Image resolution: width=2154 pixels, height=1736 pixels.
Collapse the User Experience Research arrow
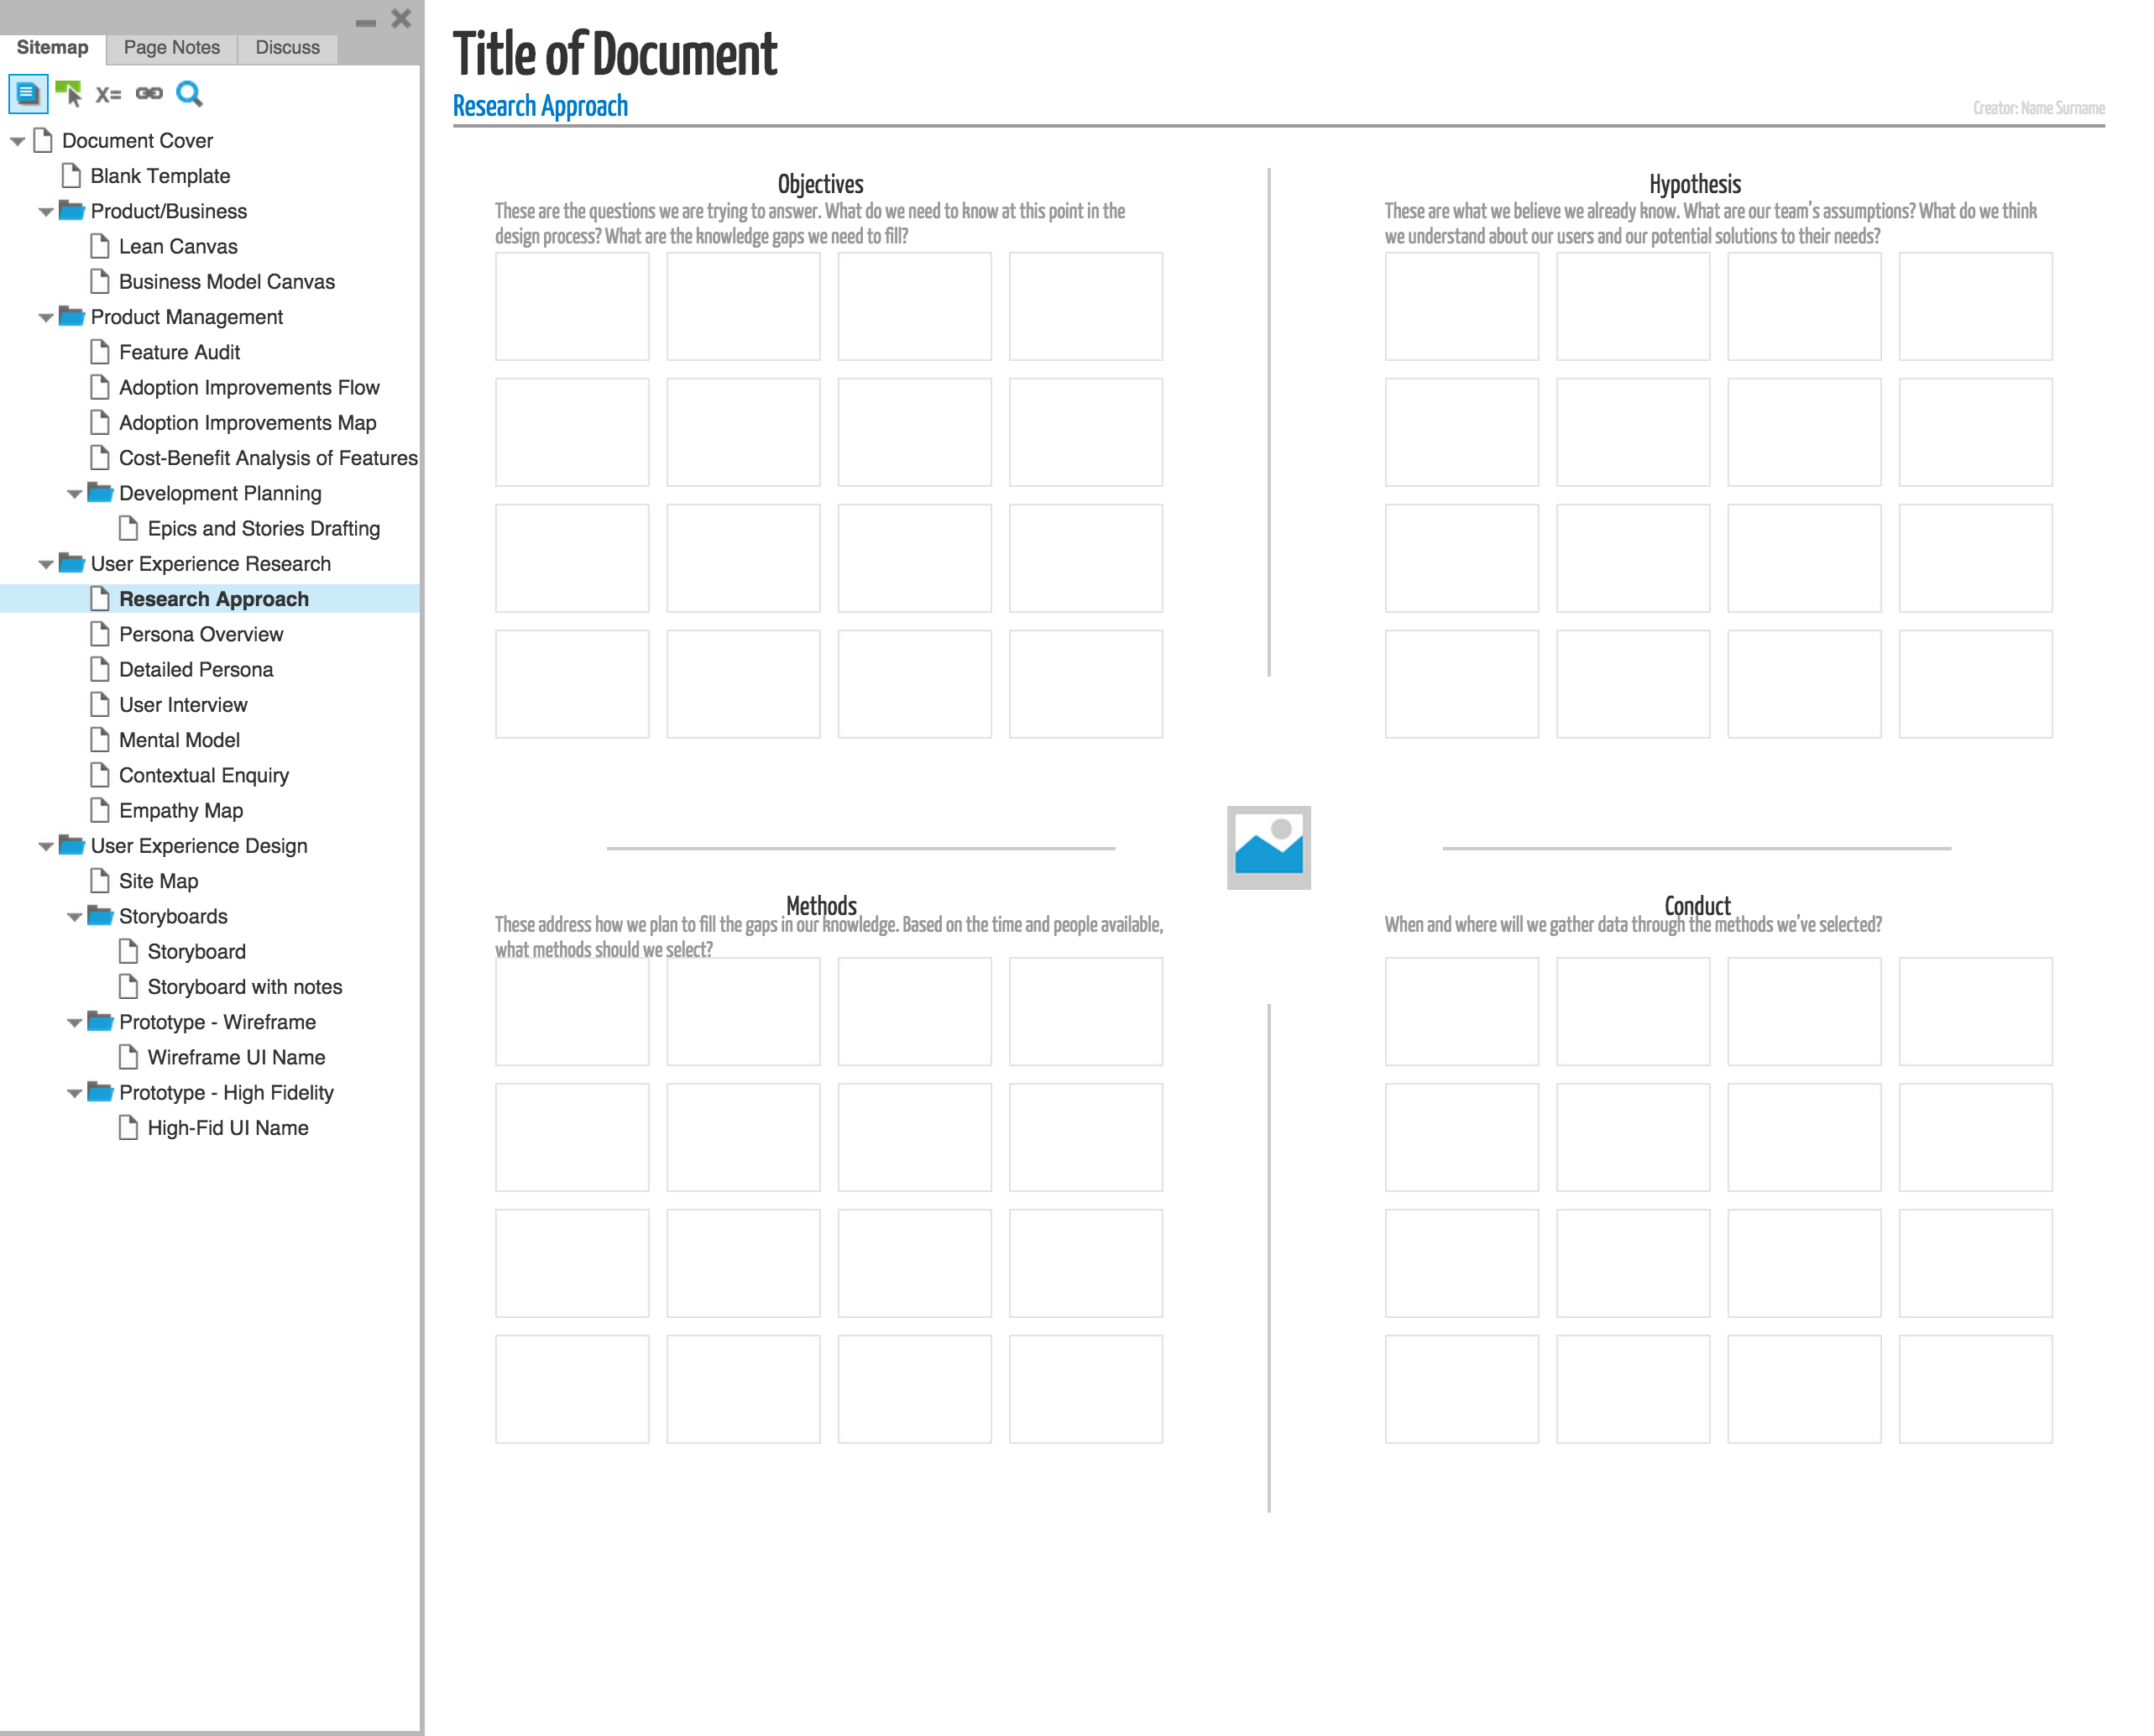[46, 565]
